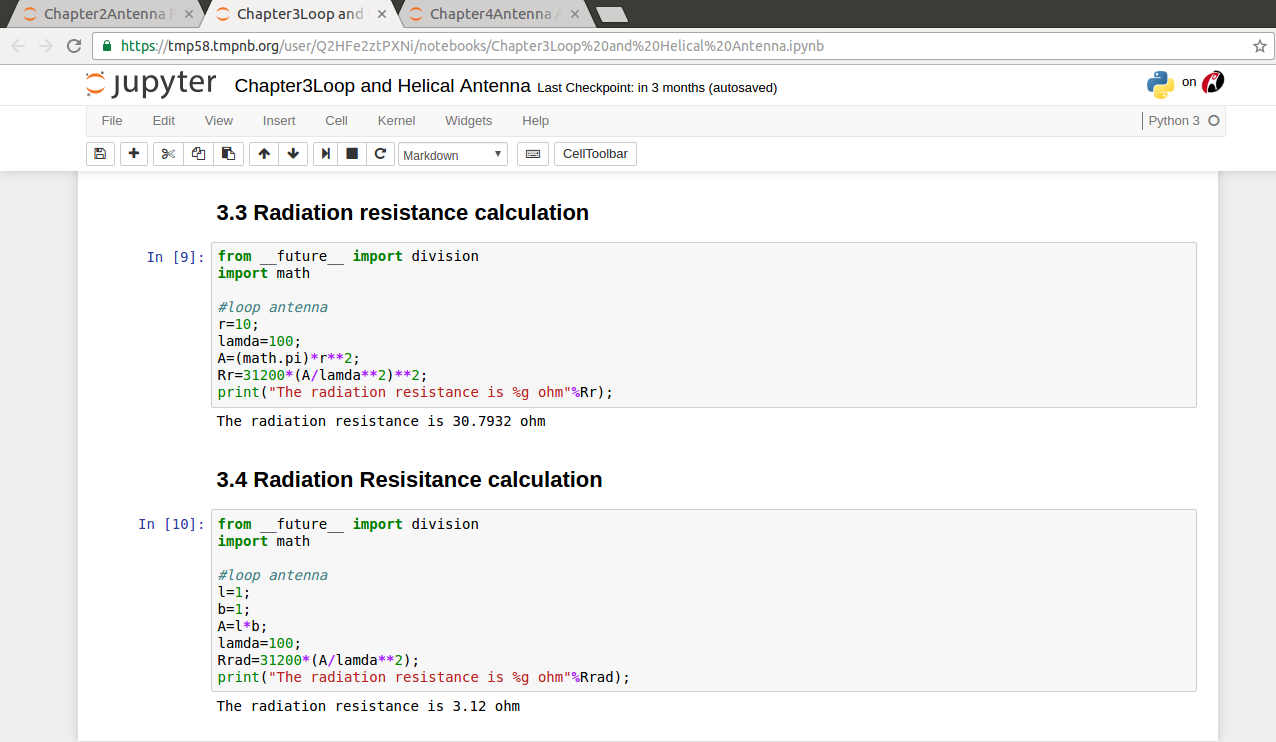Move selected cell up arrow
The image size is (1276, 742).
(264, 154)
